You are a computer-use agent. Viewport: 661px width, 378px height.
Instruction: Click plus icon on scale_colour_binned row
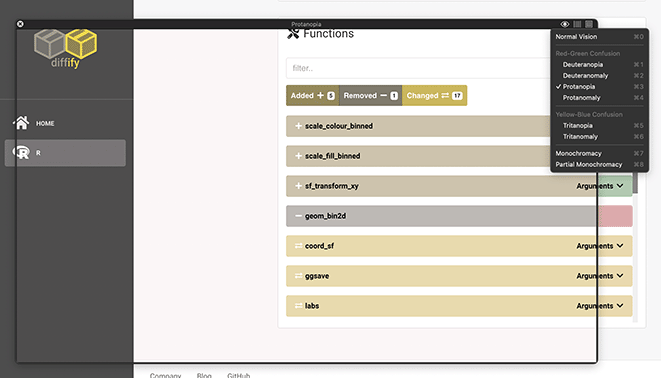tap(298, 126)
